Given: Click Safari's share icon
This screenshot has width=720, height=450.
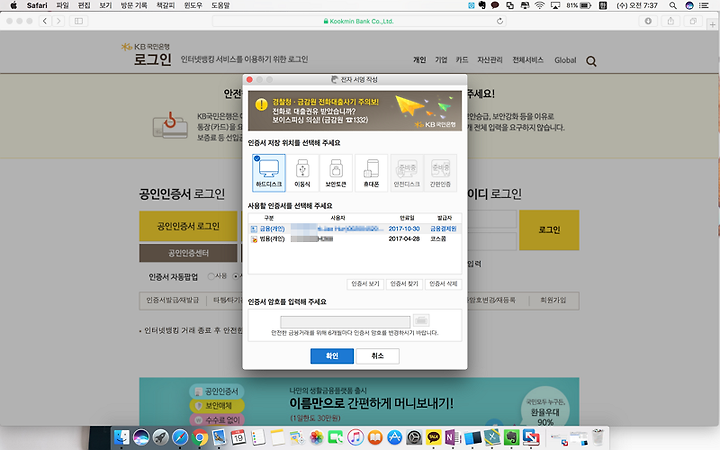Looking at the screenshot, I should point(670,21).
